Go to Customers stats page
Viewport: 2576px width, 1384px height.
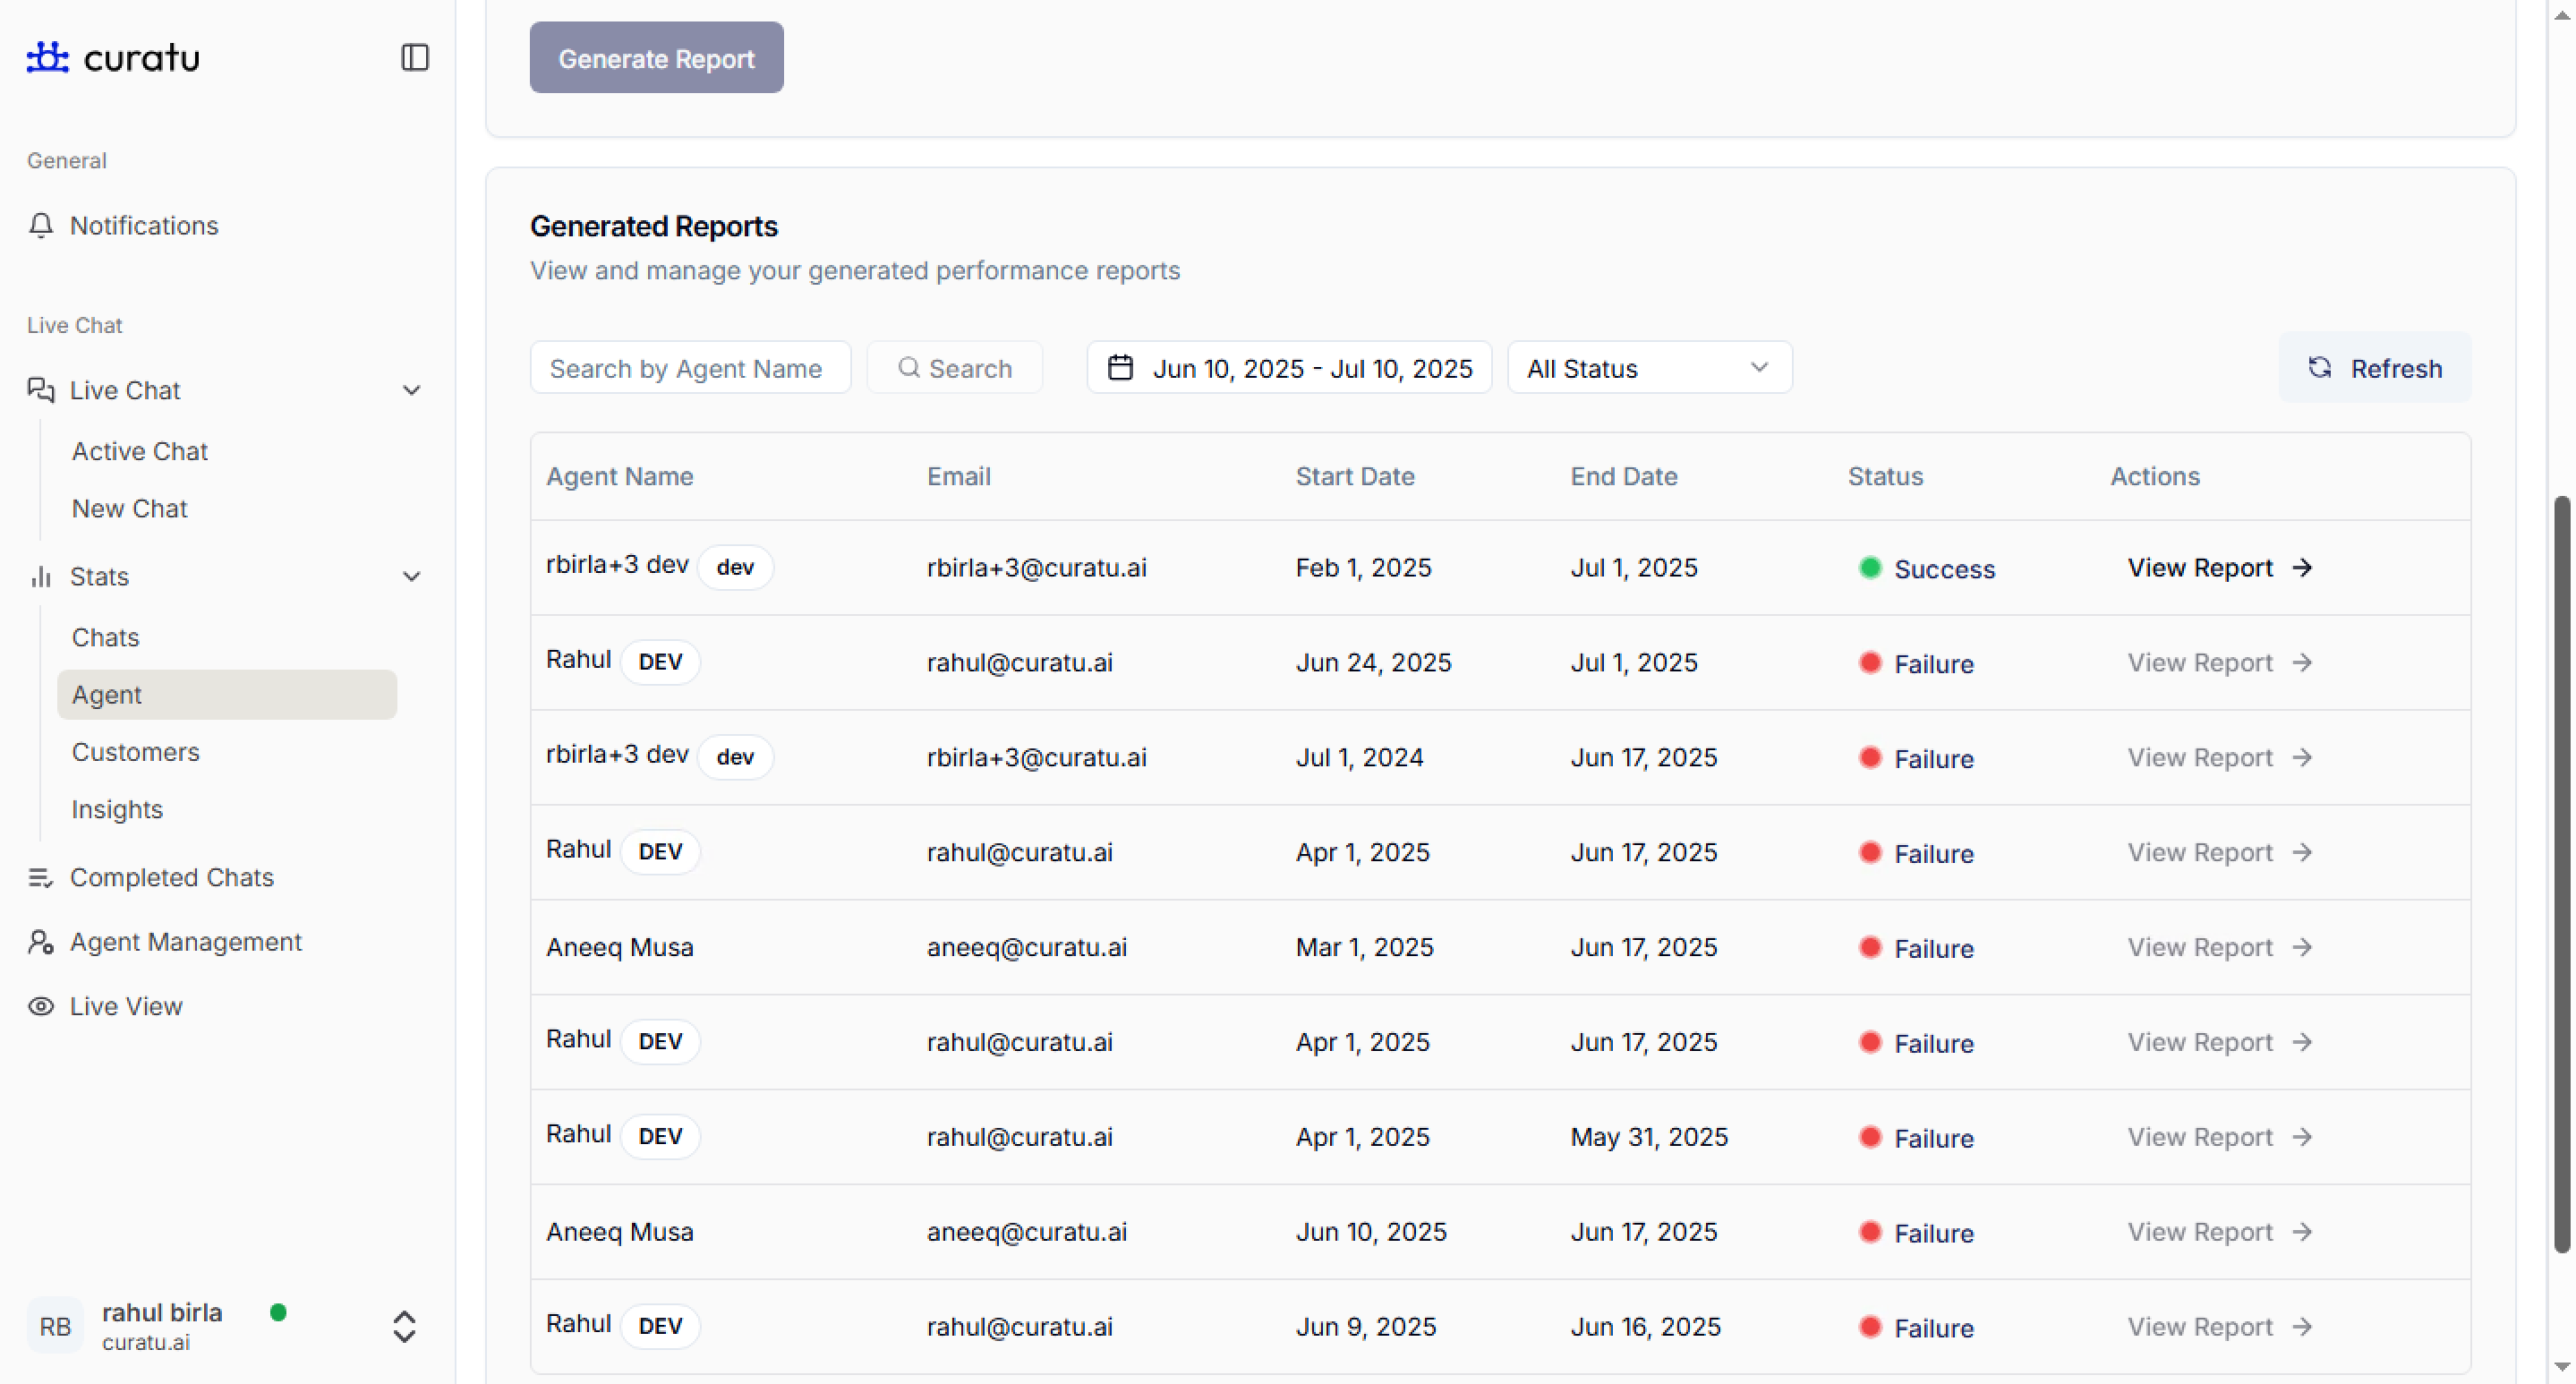coord(135,752)
